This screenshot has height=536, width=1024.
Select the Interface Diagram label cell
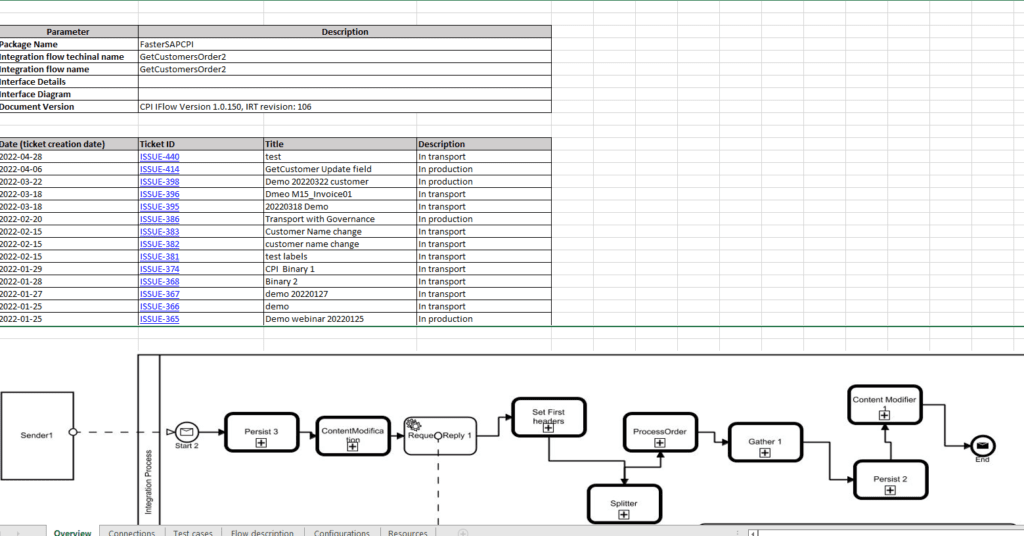pyautogui.click(x=69, y=94)
